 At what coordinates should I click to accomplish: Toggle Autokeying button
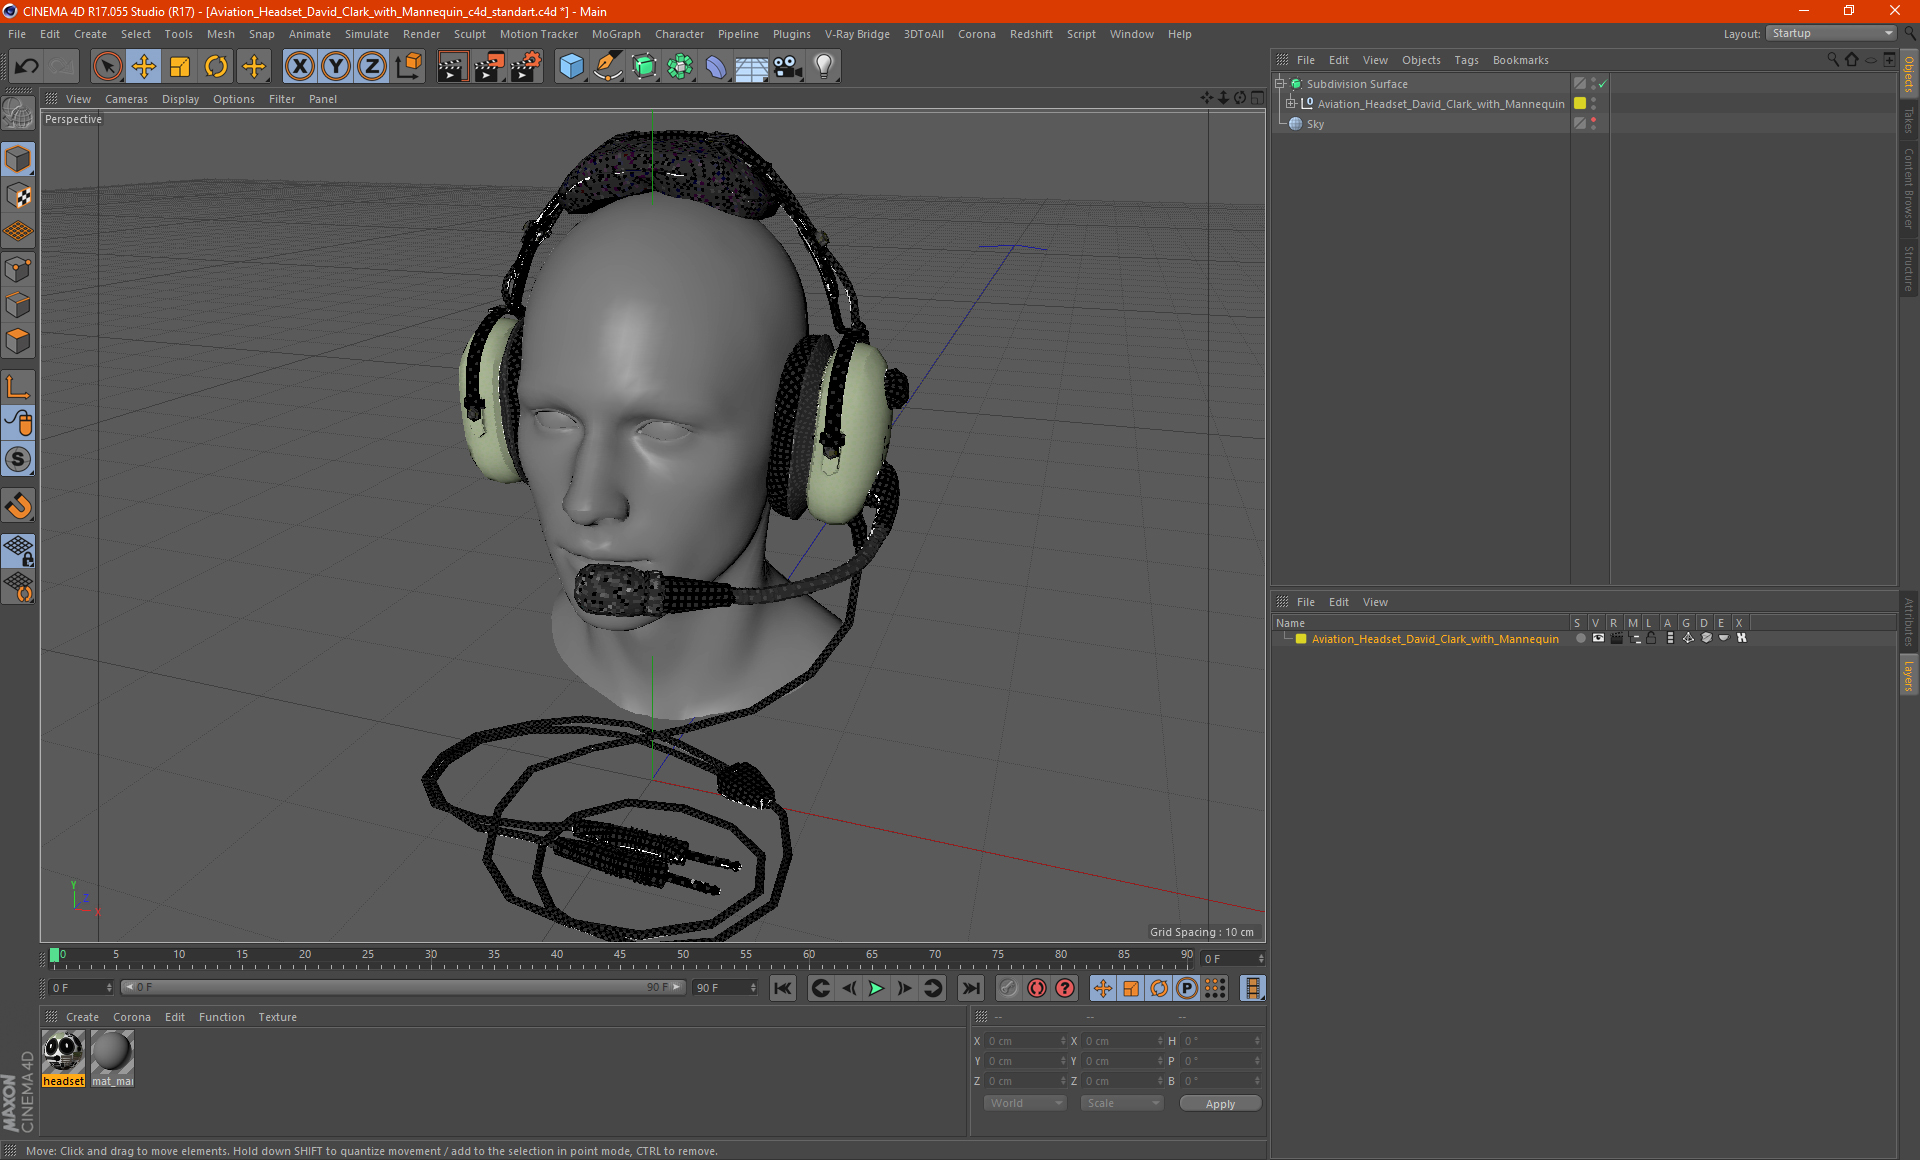pos(1037,988)
